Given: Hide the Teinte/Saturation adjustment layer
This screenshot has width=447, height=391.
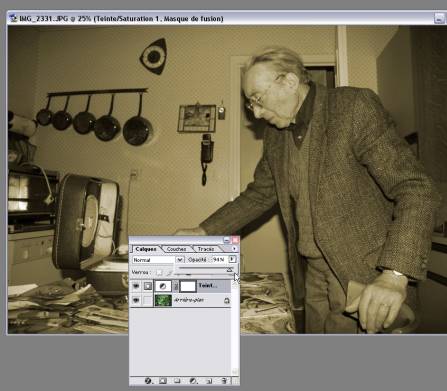Looking at the screenshot, I should click(136, 286).
